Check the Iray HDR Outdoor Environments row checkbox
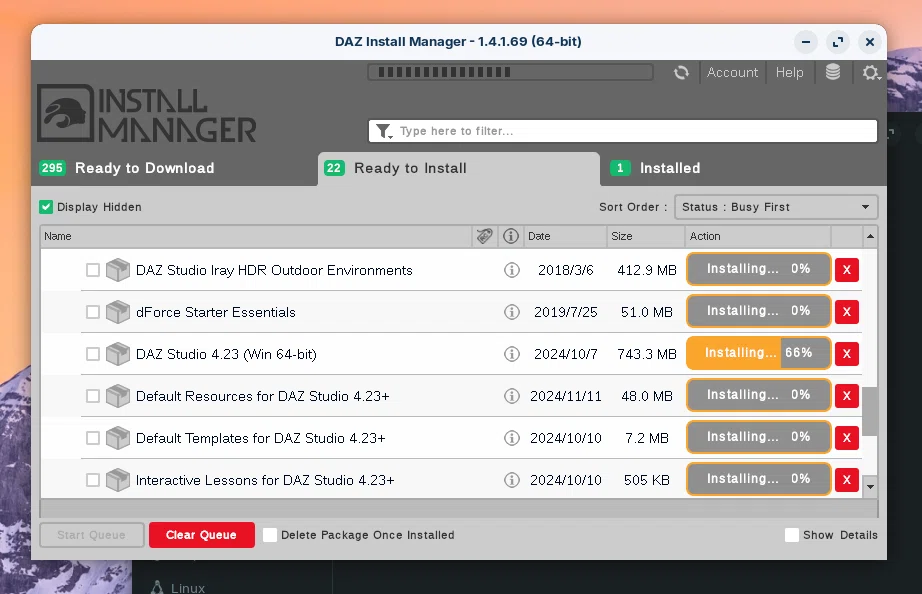The image size is (922, 594). [x=92, y=270]
